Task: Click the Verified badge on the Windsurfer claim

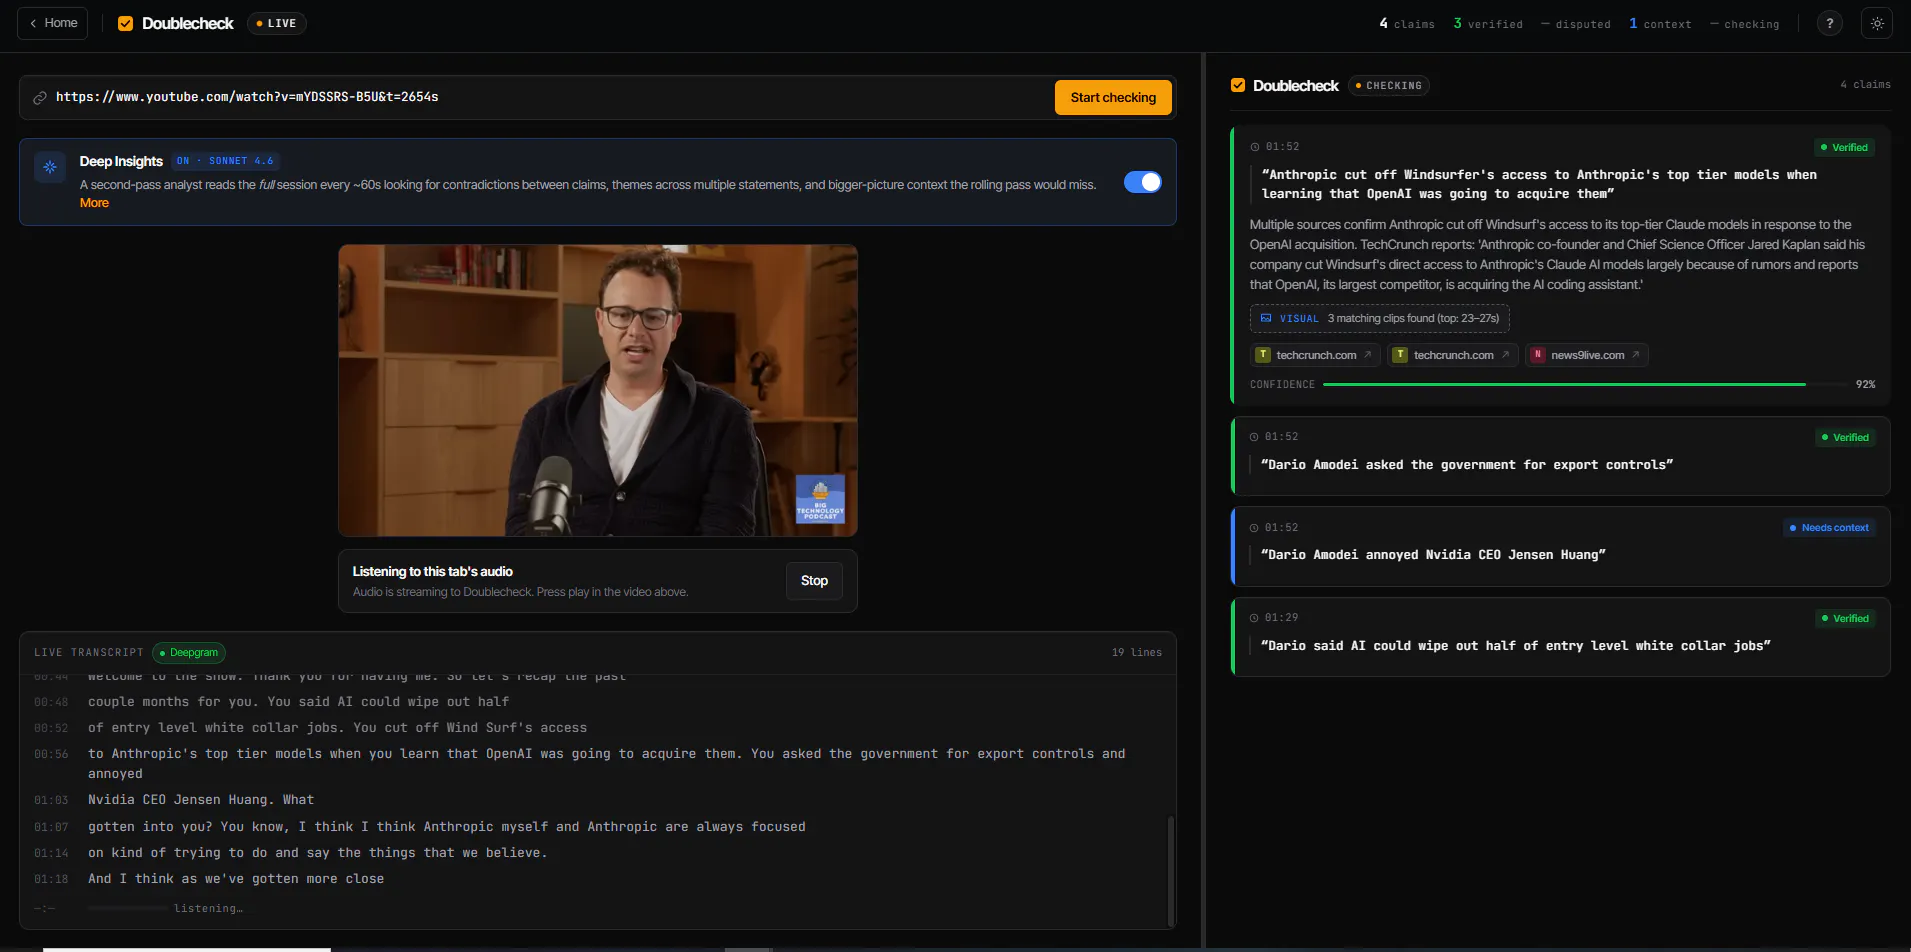Action: [x=1844, y=148]
